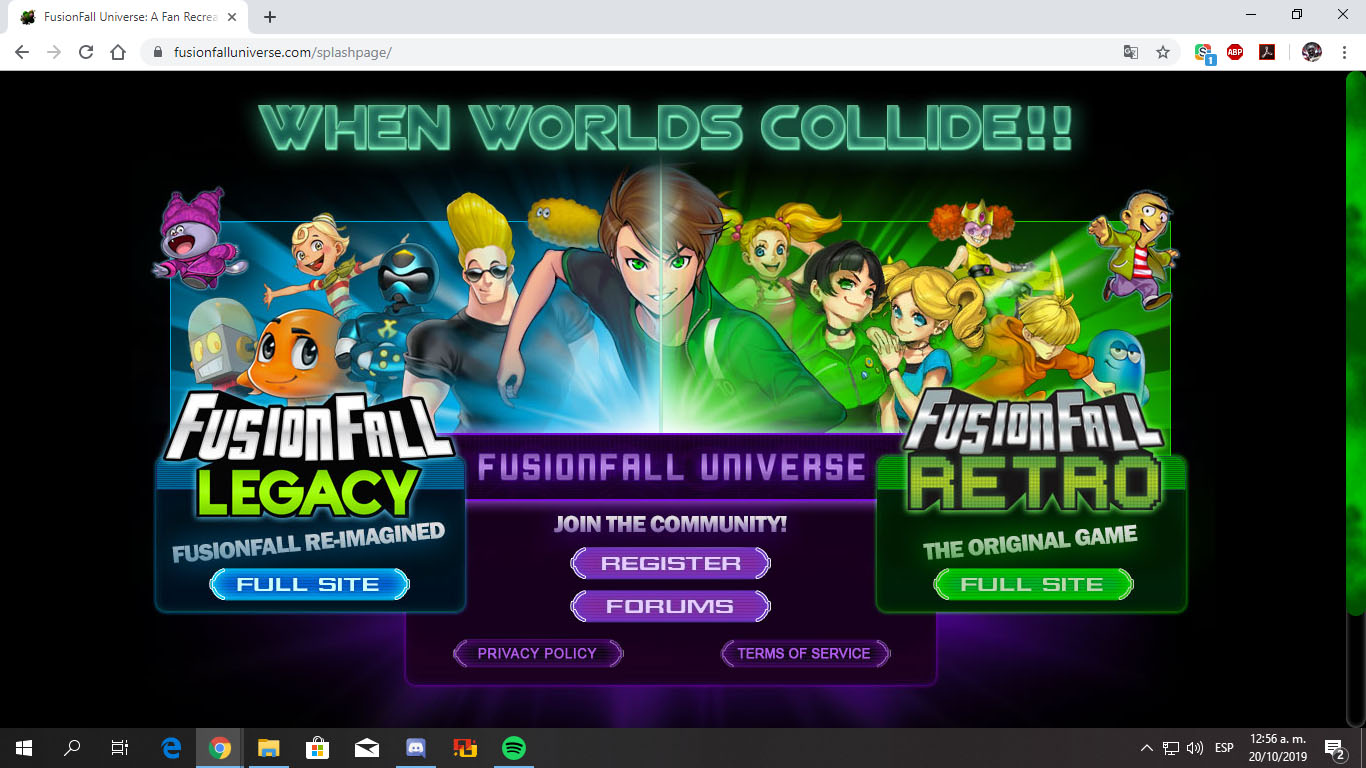Click the FusionFall Universe title banner

671,467
